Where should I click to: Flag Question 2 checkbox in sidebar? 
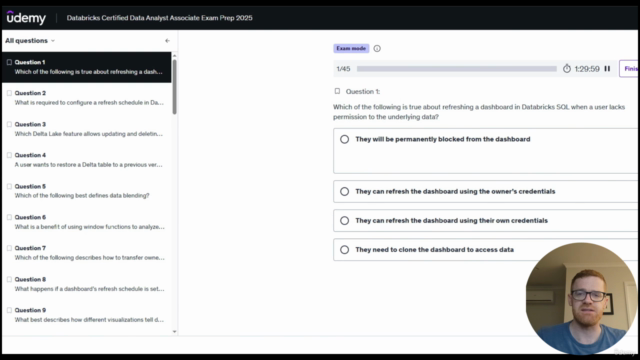click(9, 93)
